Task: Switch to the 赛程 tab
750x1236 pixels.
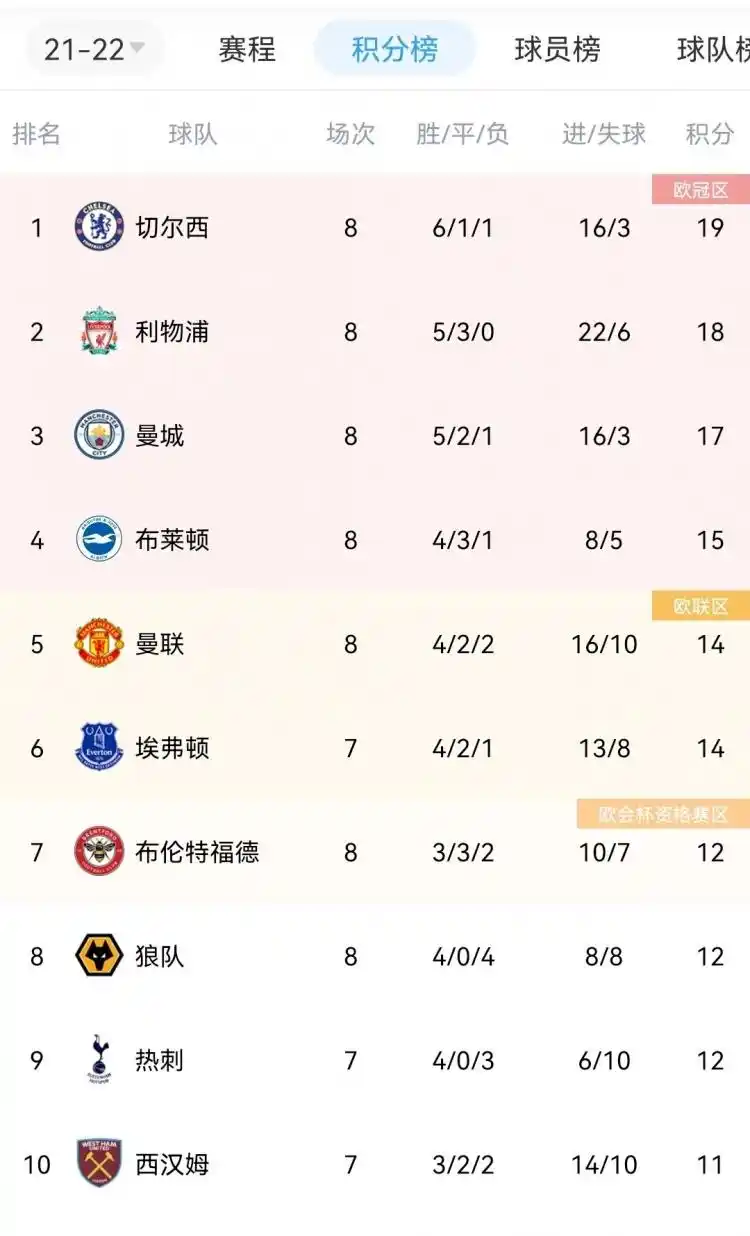Action: pos(247,49)
